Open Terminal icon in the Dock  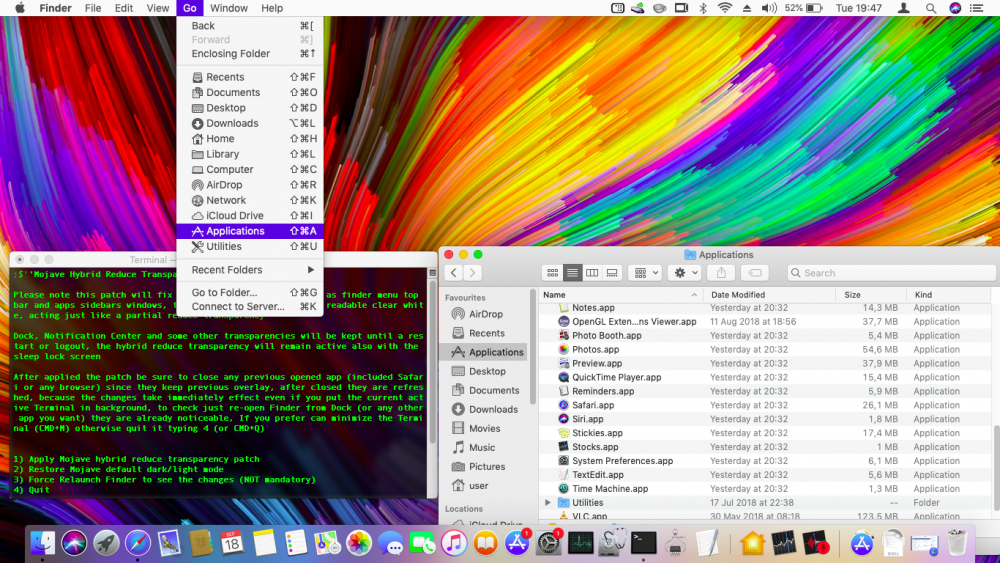point(643,543)
